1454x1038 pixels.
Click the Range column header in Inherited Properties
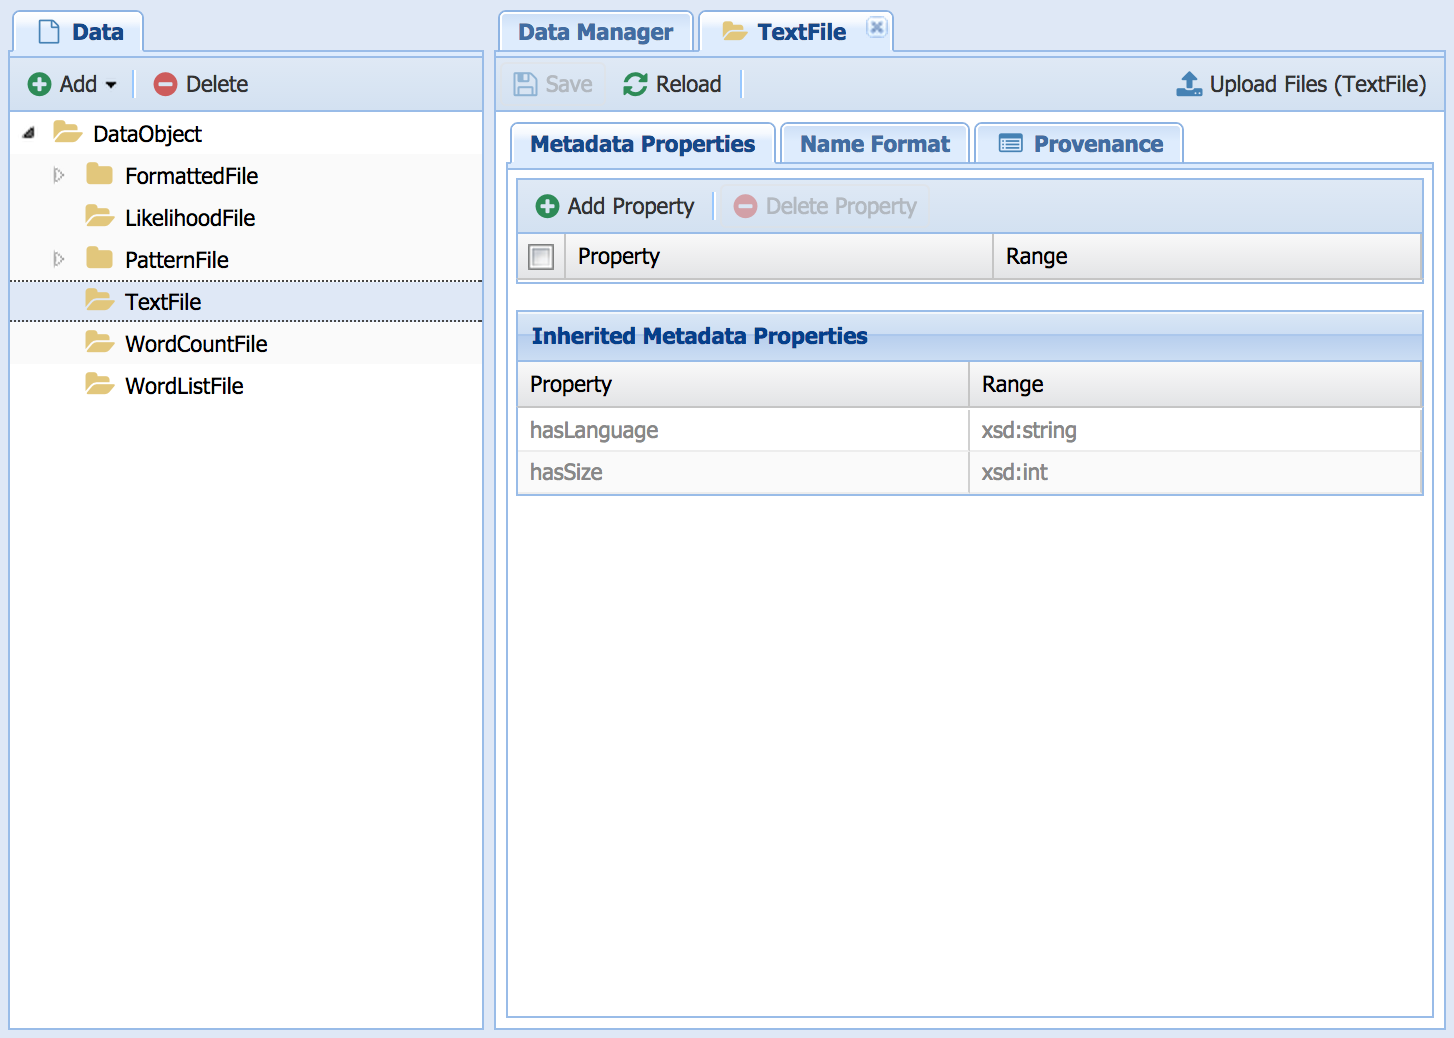[1194, 385]
